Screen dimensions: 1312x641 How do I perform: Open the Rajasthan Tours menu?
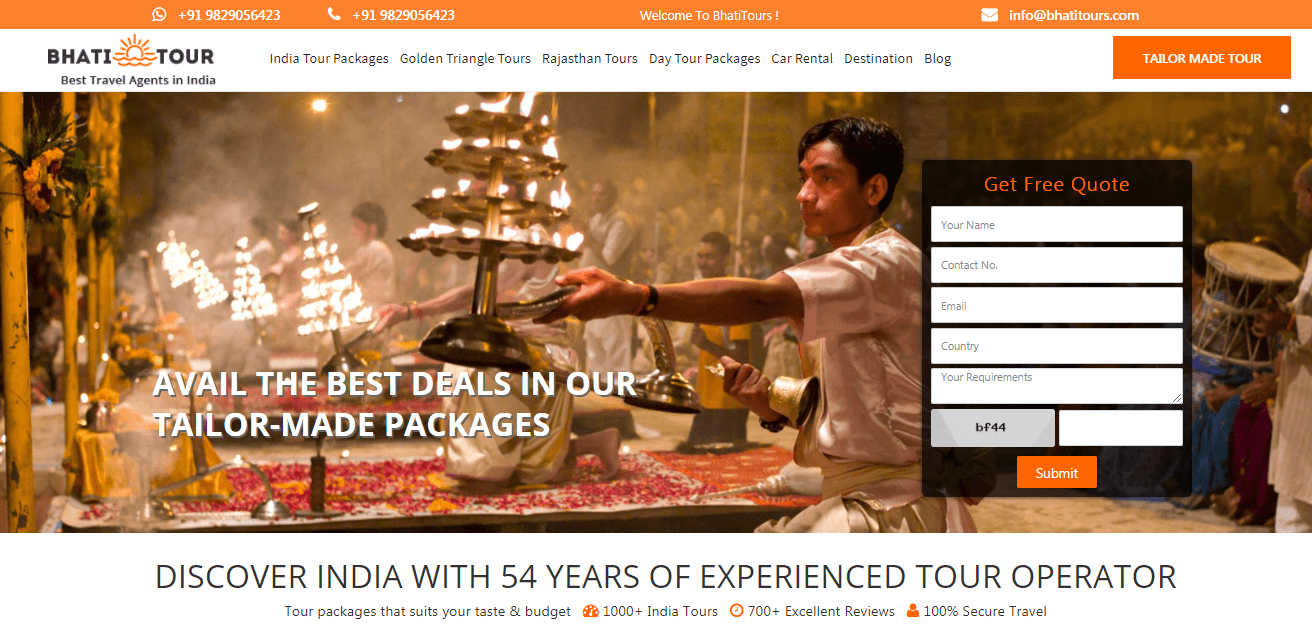point(590,59)
